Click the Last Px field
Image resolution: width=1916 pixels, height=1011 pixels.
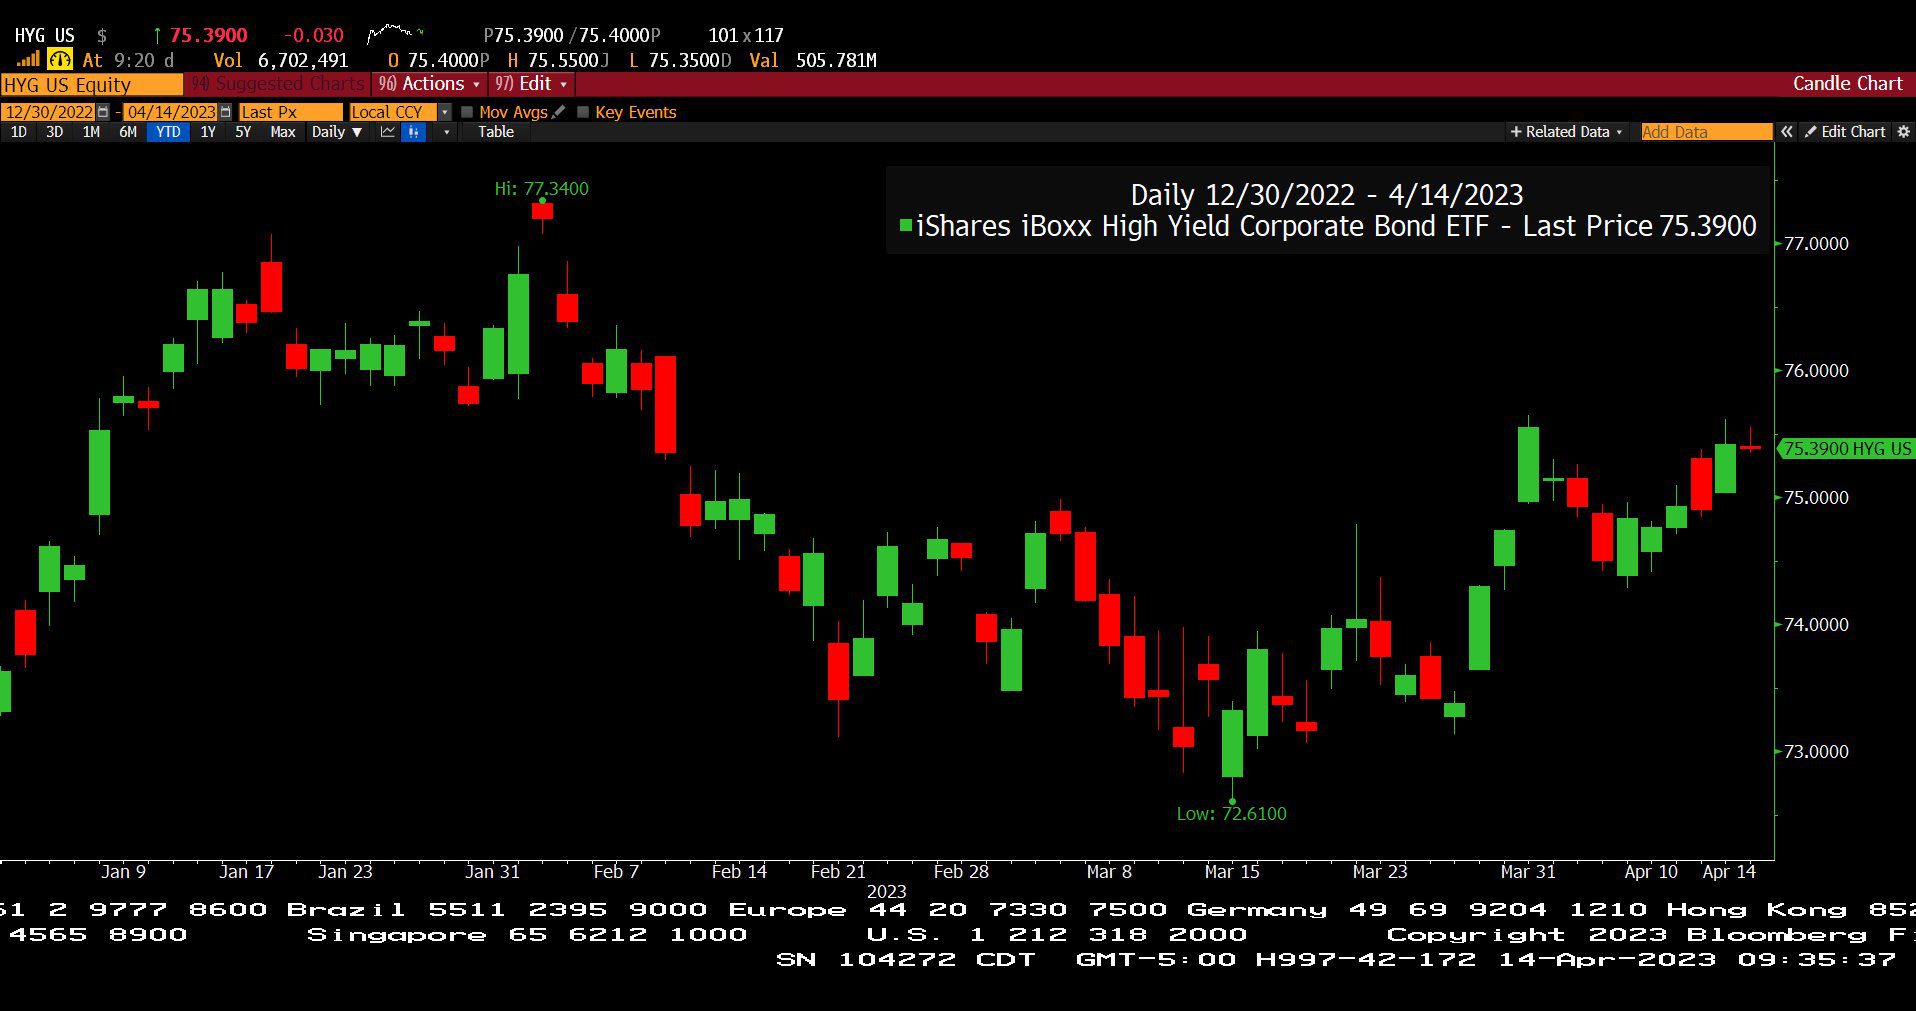coord(290,112)
